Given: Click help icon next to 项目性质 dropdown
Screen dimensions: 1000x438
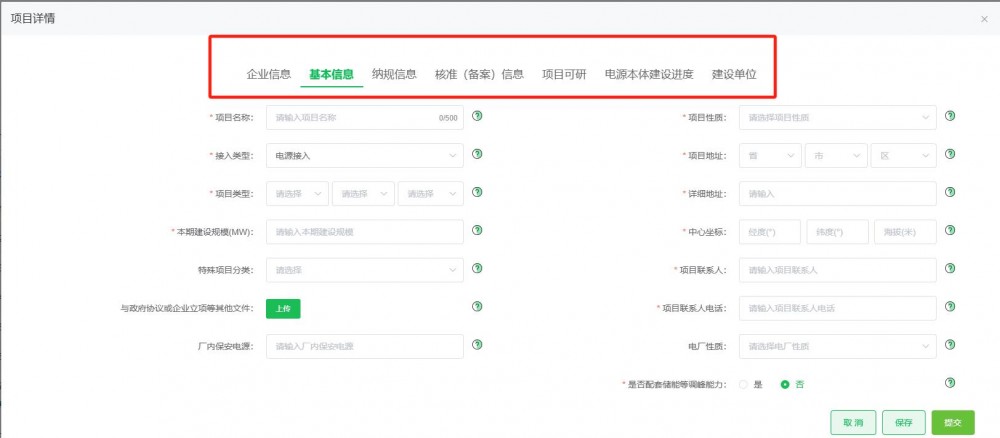Looking at the screenshot, I should 950,117.
